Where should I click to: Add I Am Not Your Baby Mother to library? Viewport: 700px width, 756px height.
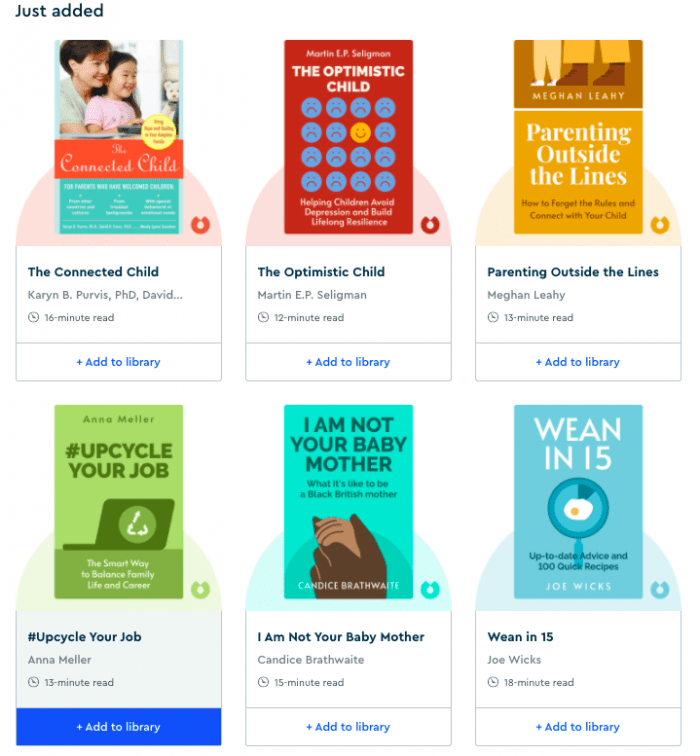tap(348, 727)
